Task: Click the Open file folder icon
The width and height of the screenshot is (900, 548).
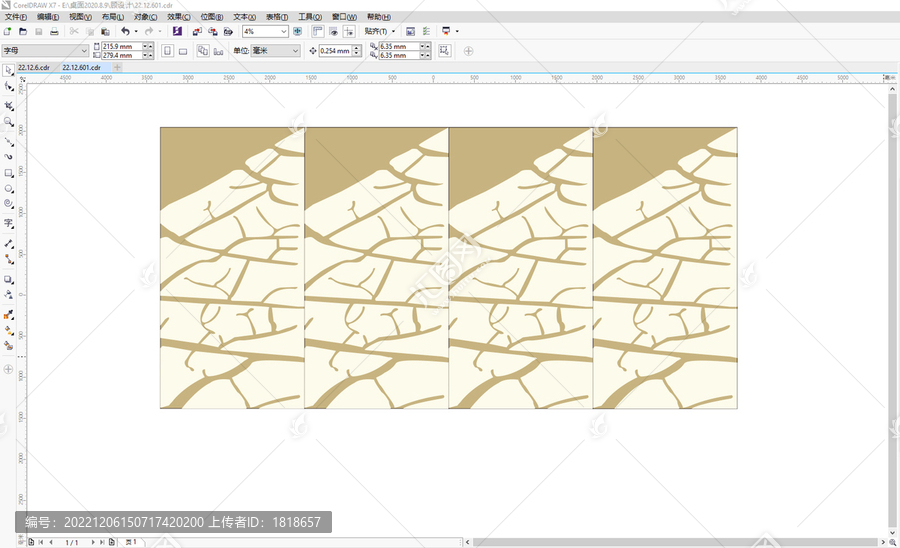Action: click(x=23, y=32)
